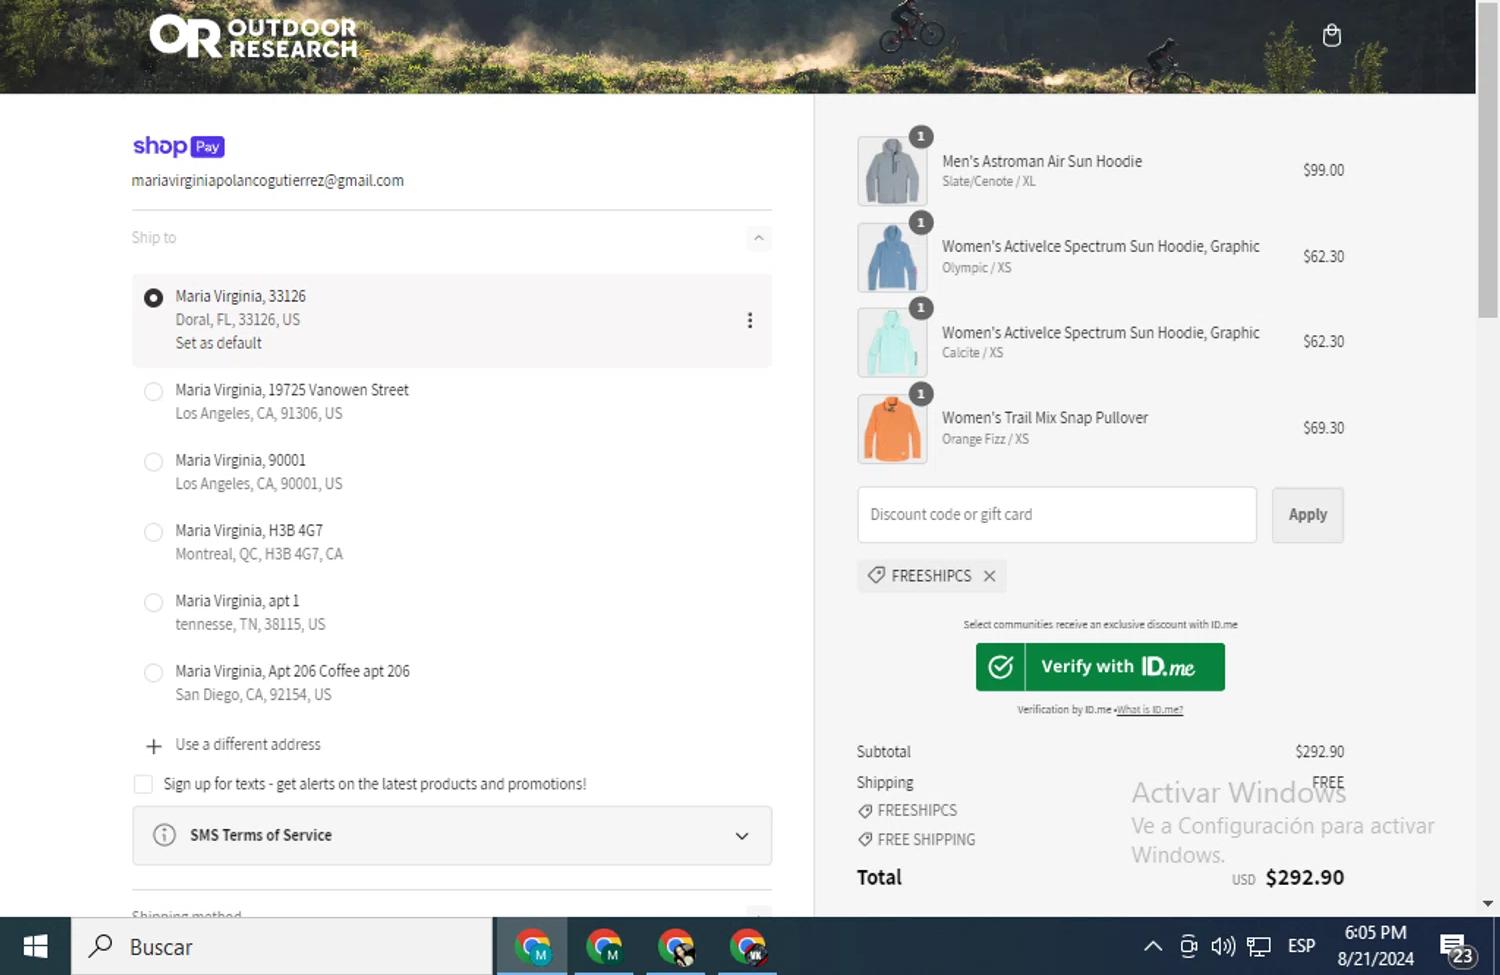This screenshot has width=1500, height=975.
Task: Click Use a different address
Action: pos(248,745)
